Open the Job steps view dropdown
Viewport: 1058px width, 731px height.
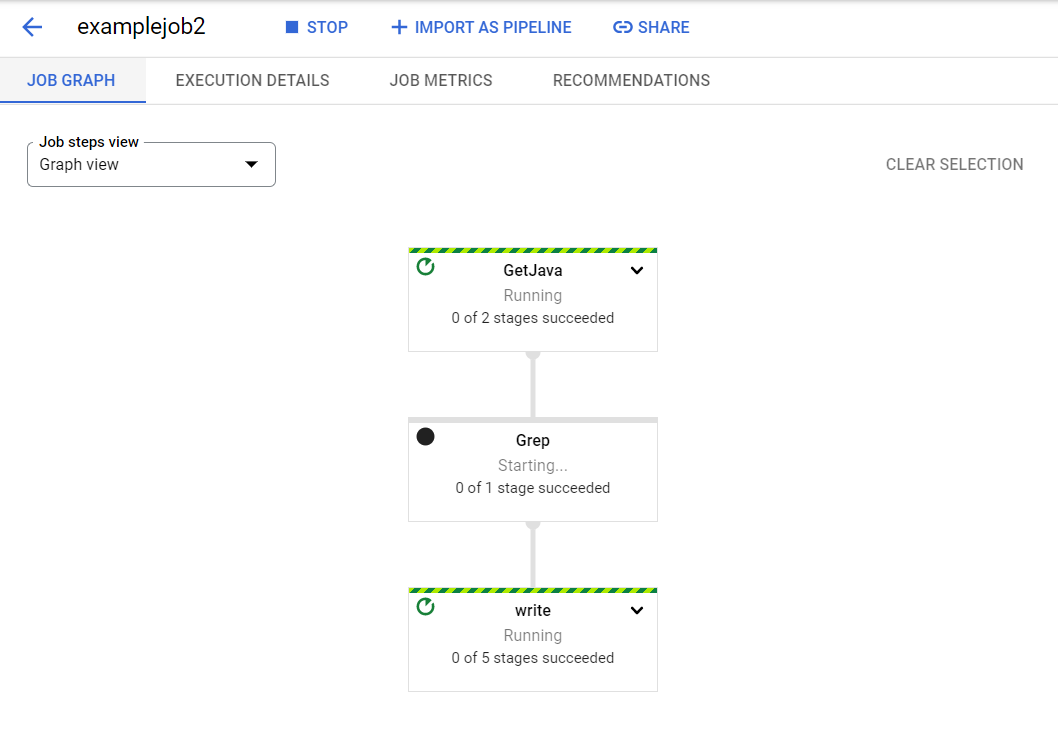click(251, 164)
